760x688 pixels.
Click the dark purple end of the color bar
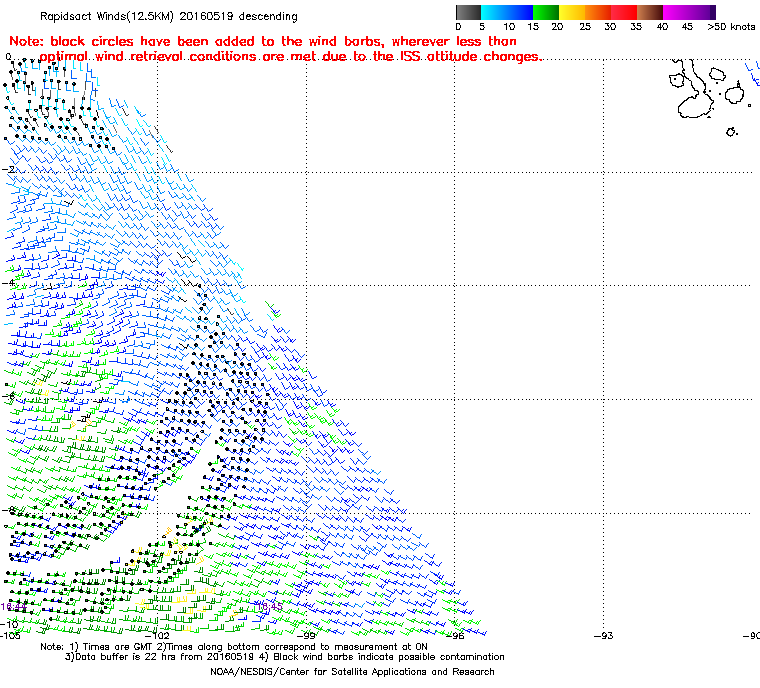point(712,12)
